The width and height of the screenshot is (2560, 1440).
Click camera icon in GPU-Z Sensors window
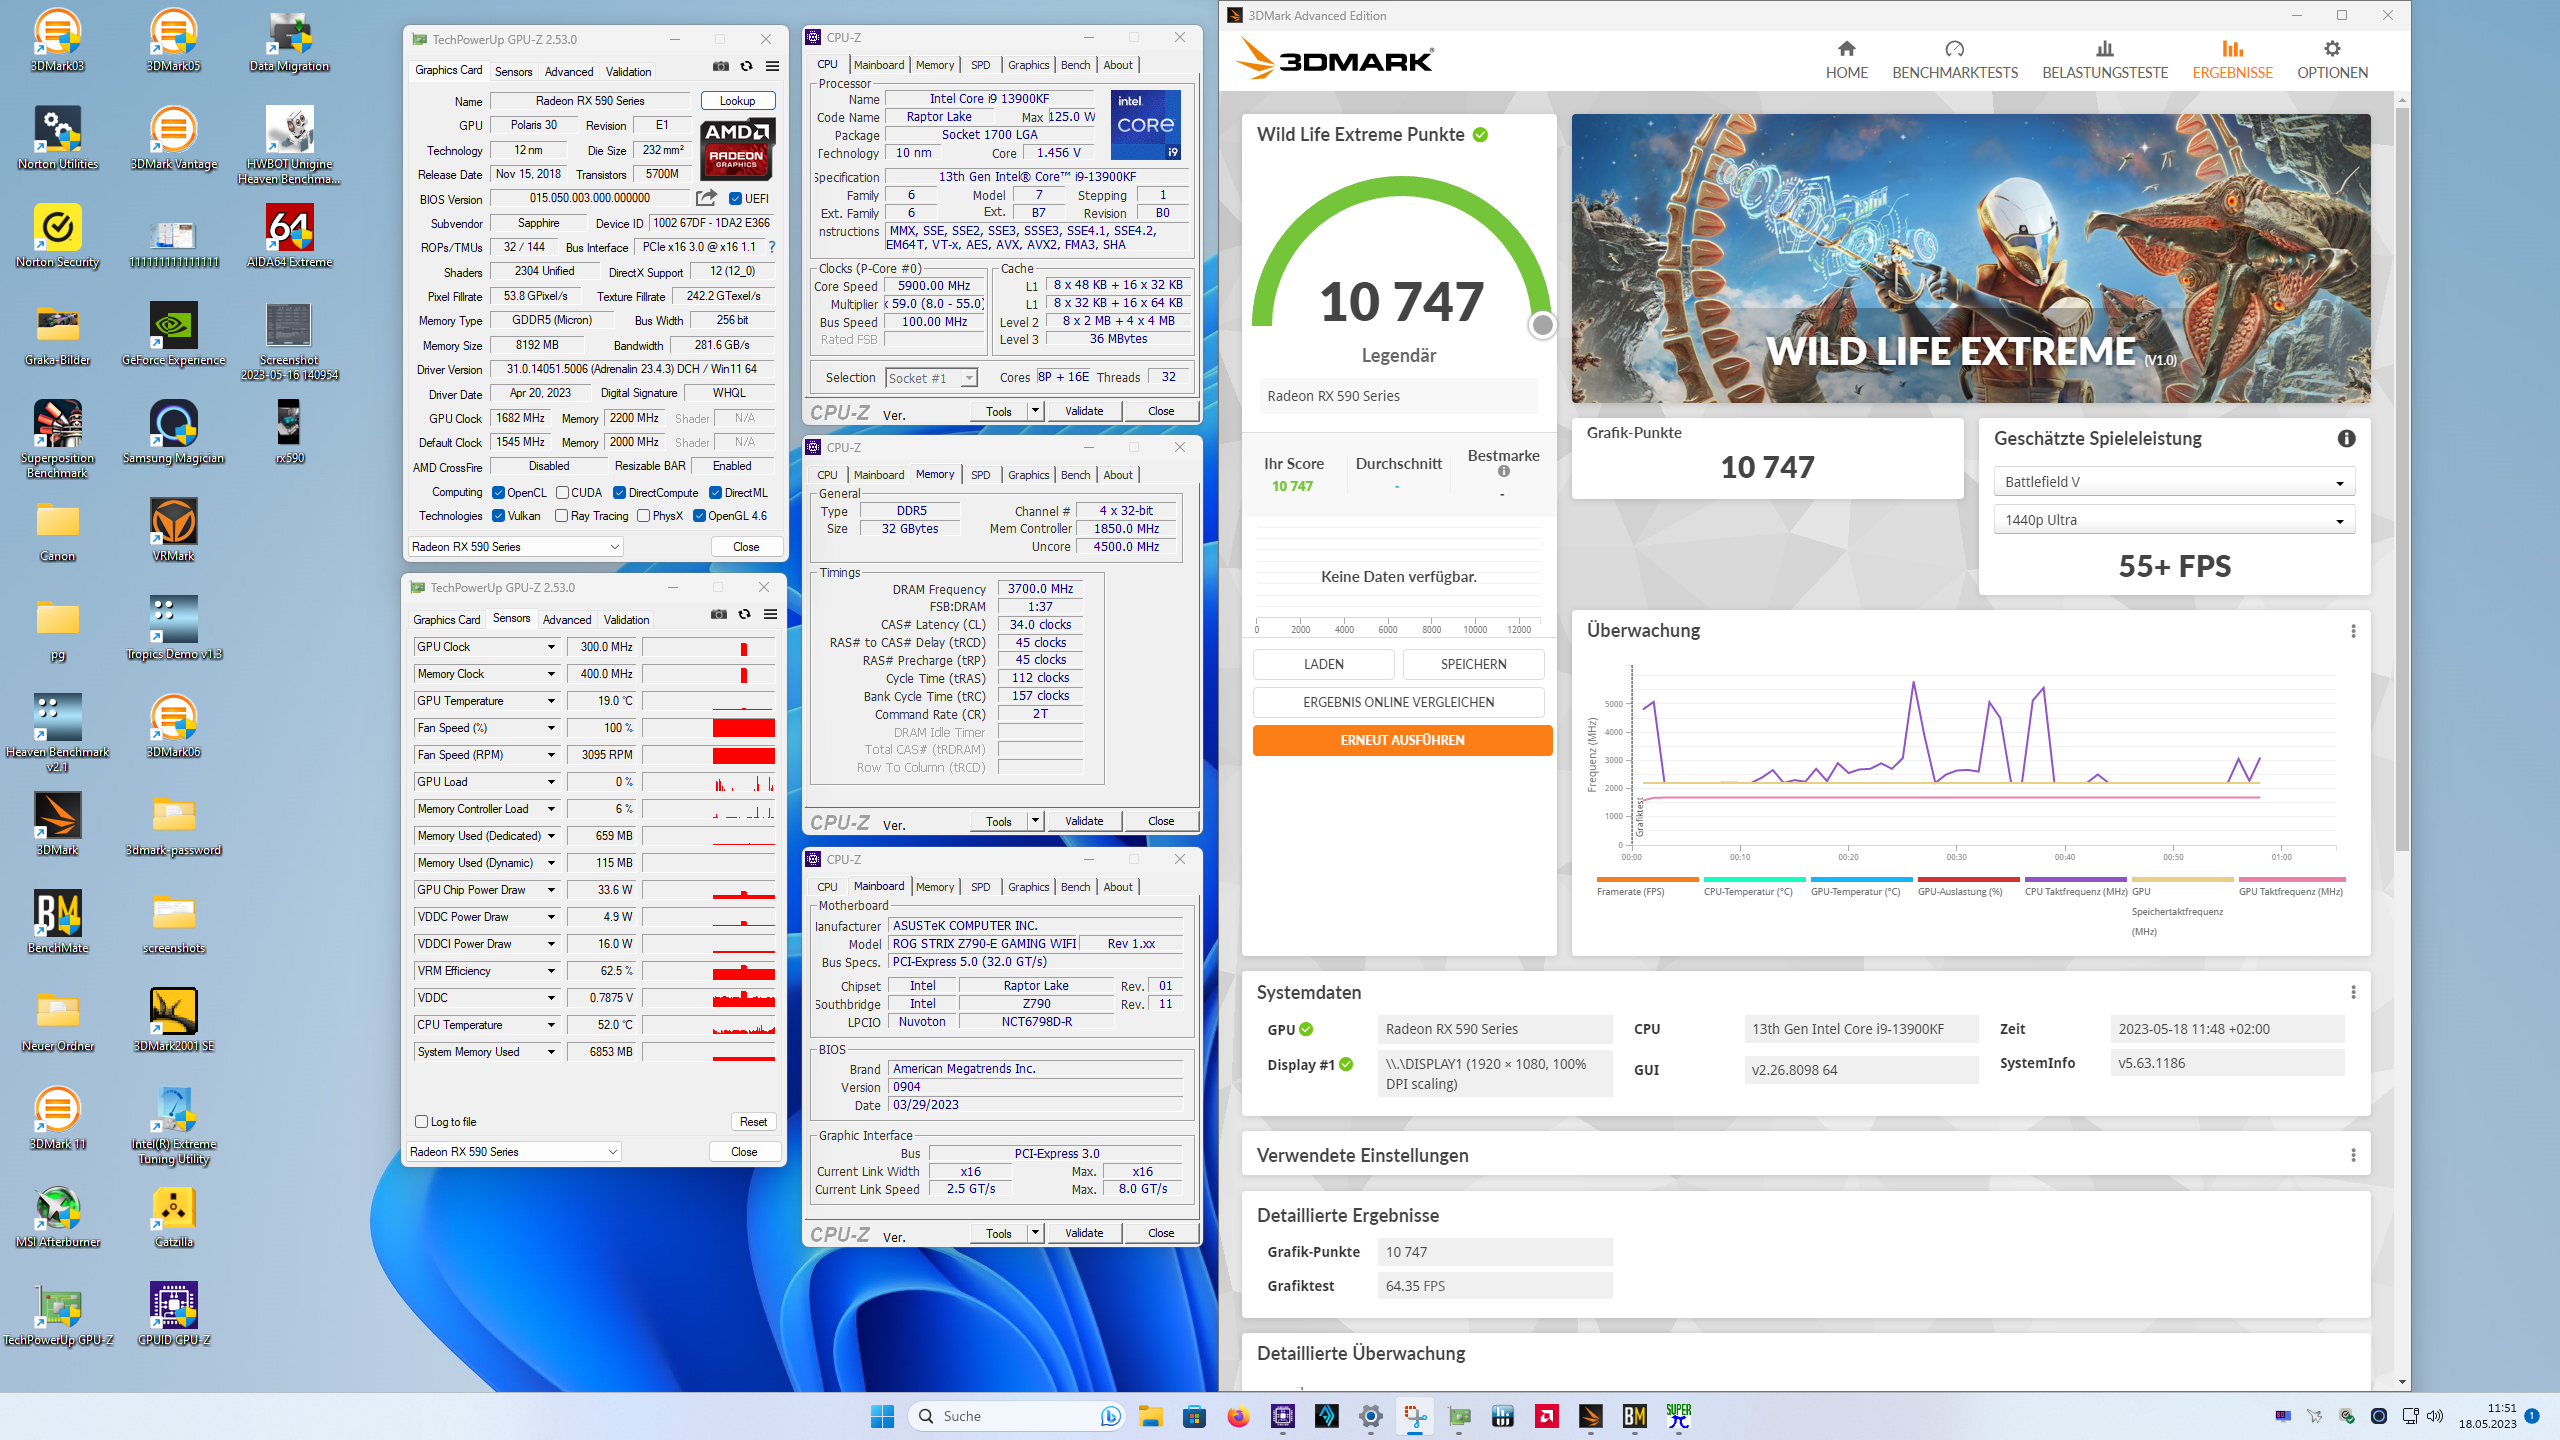[x=718, y=614]
